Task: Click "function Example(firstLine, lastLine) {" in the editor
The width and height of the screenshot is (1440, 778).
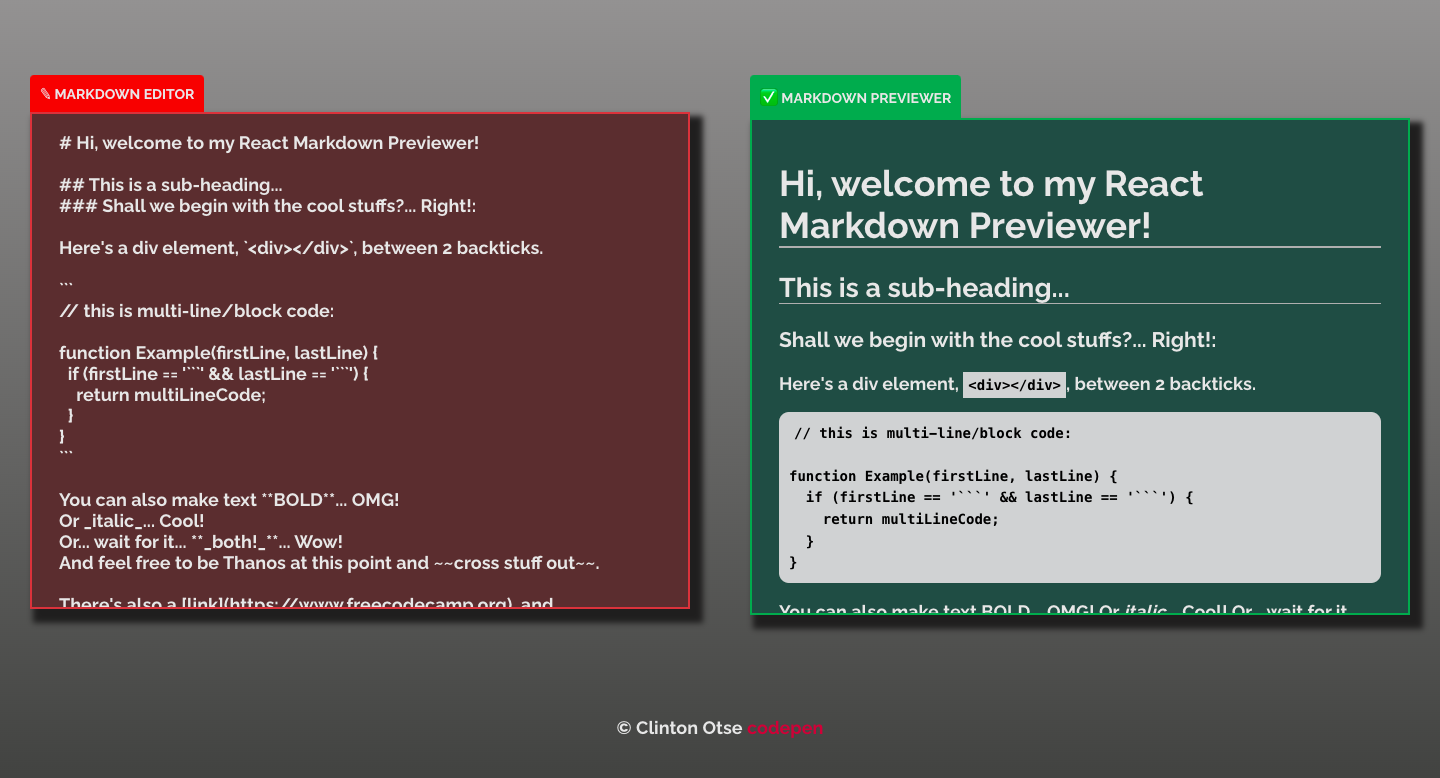Action: [x=219, y=353]
